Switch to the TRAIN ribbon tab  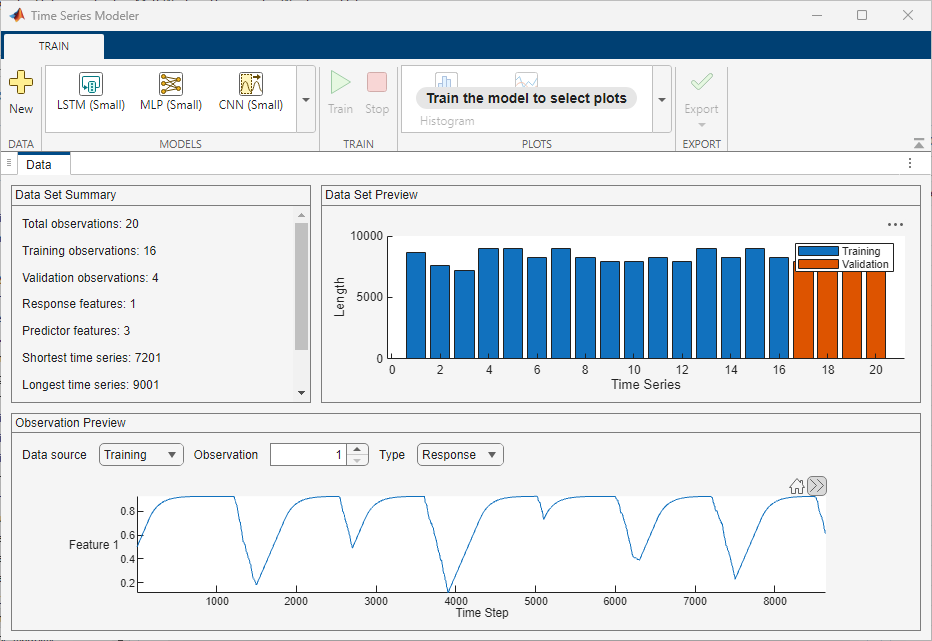coord(53,46)
